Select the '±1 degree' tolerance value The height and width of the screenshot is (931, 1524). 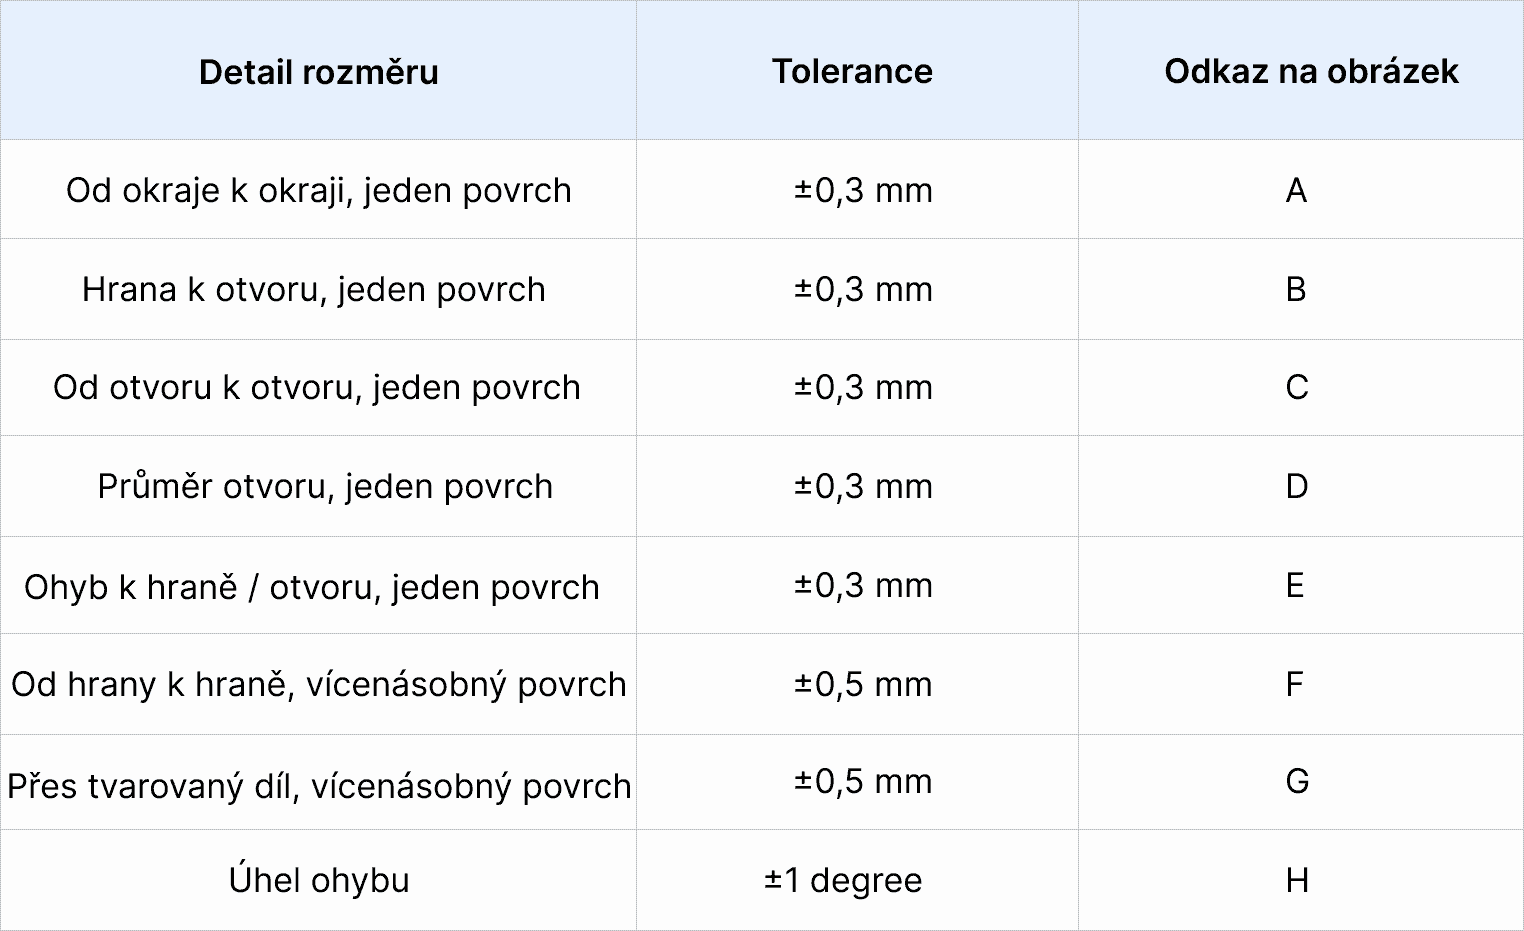click(843, 880)
